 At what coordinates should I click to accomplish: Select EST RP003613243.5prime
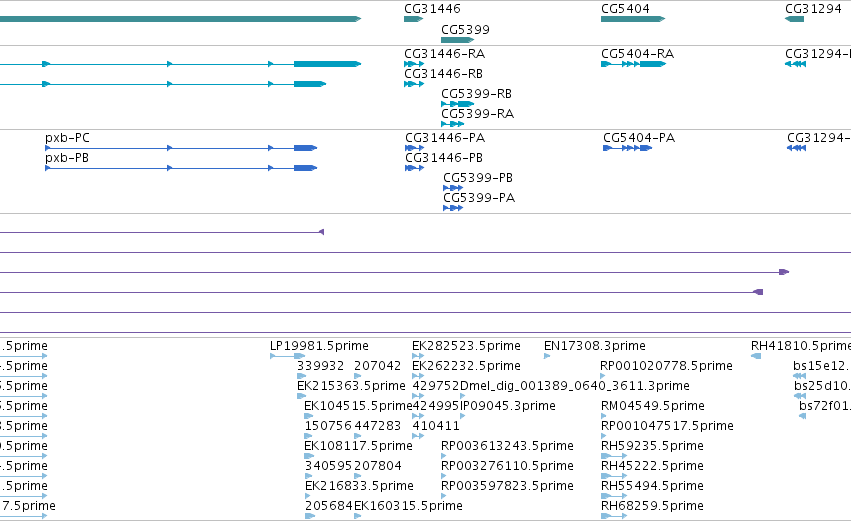pyautogui.click(x=507, y=446)
